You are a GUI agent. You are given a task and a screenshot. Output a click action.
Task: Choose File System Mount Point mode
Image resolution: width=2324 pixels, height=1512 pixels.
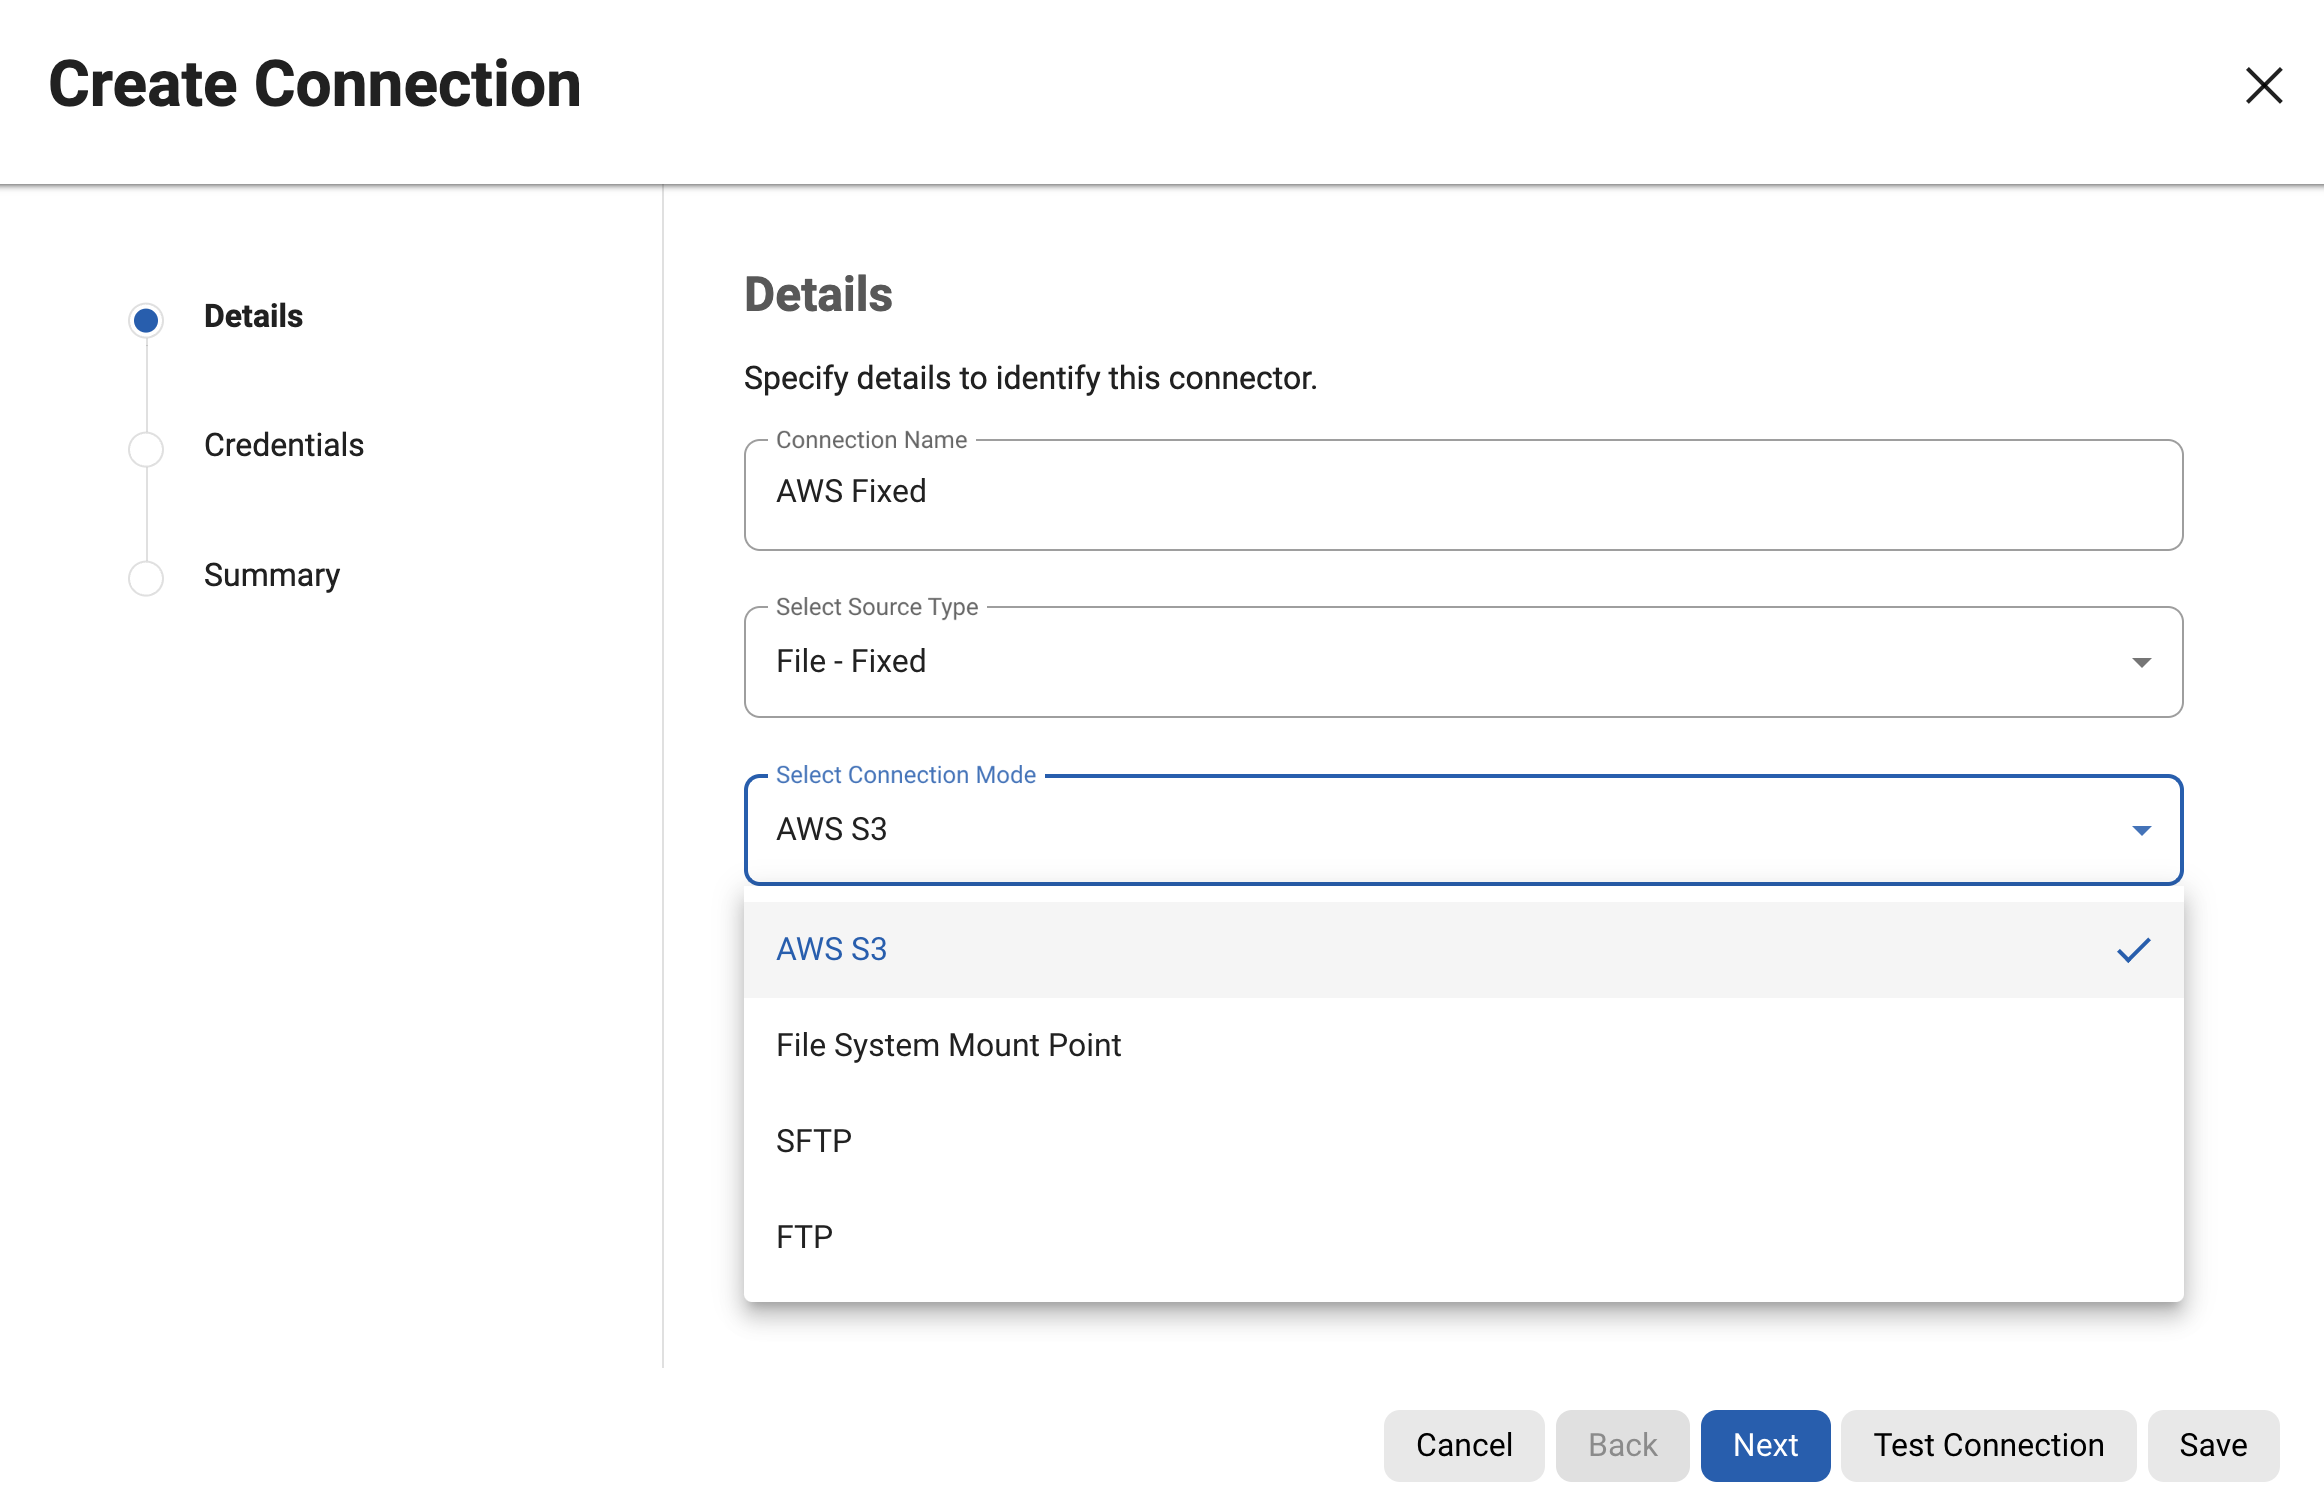(x=948, y=1044)
